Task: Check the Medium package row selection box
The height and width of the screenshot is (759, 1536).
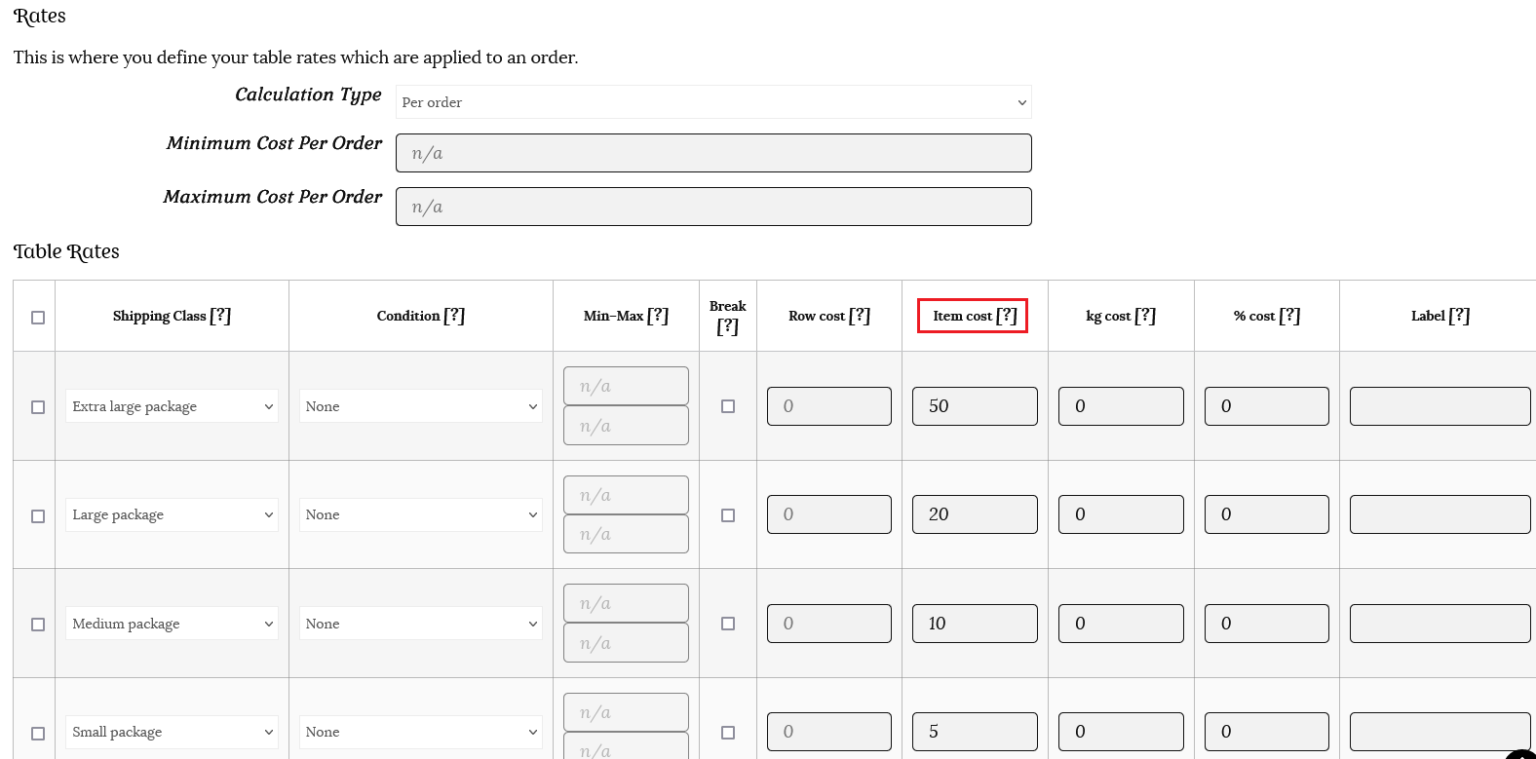Action: point(38,624)
